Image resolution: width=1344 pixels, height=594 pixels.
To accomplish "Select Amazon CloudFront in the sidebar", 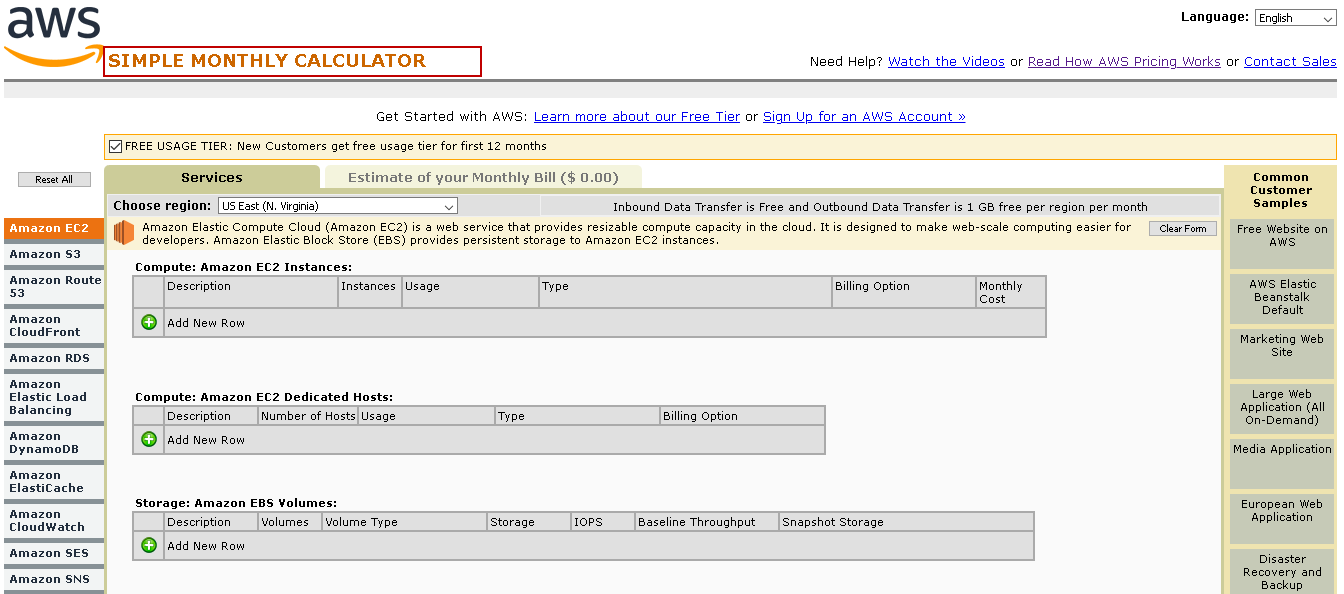I will [x=53, y=326].
